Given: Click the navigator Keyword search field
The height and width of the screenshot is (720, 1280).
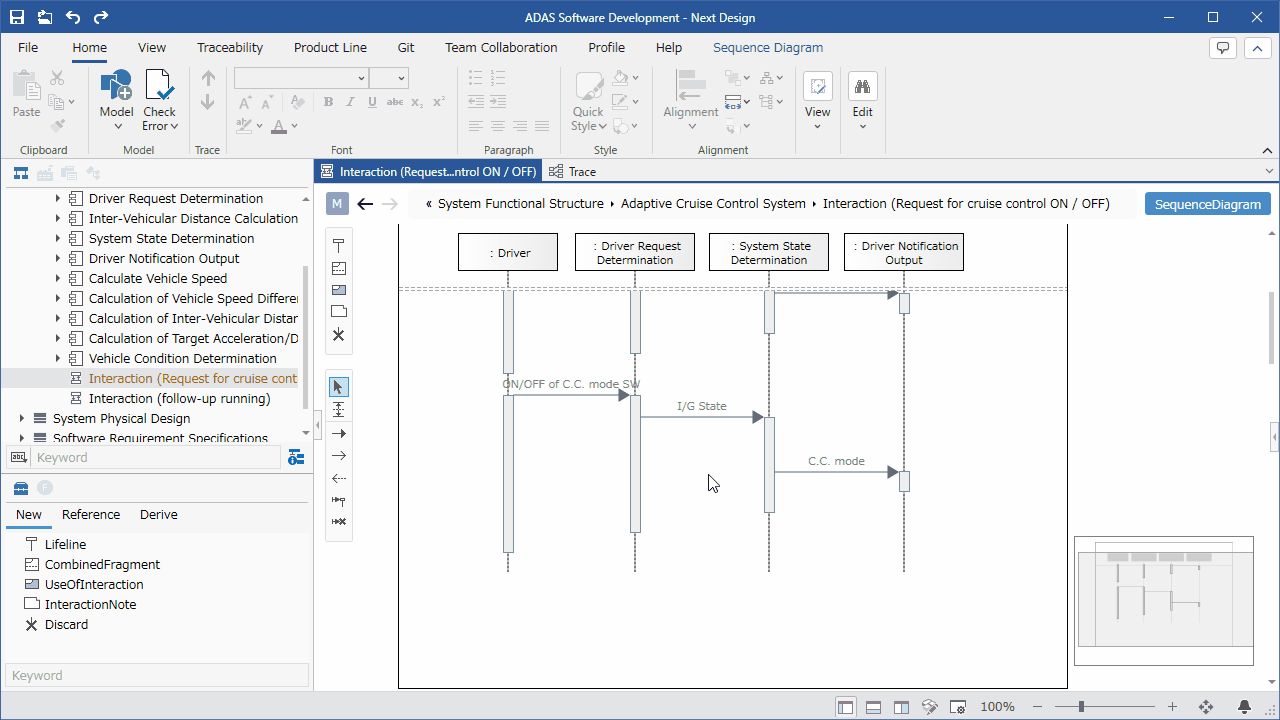Looking at the screenshot, I should point(157,457).
